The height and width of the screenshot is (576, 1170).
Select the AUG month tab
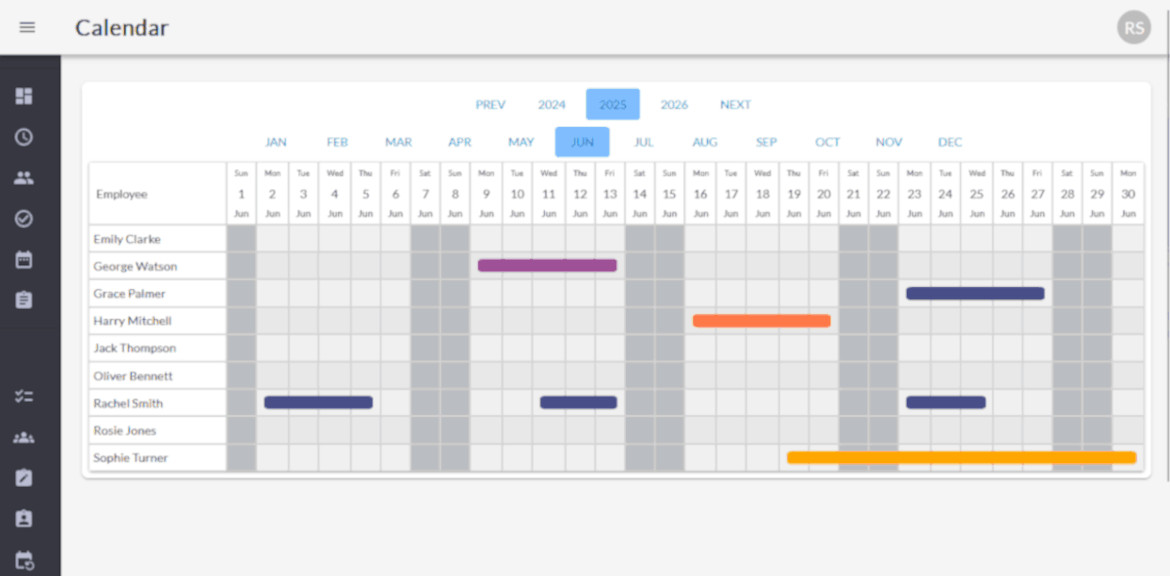click(704, 142)
